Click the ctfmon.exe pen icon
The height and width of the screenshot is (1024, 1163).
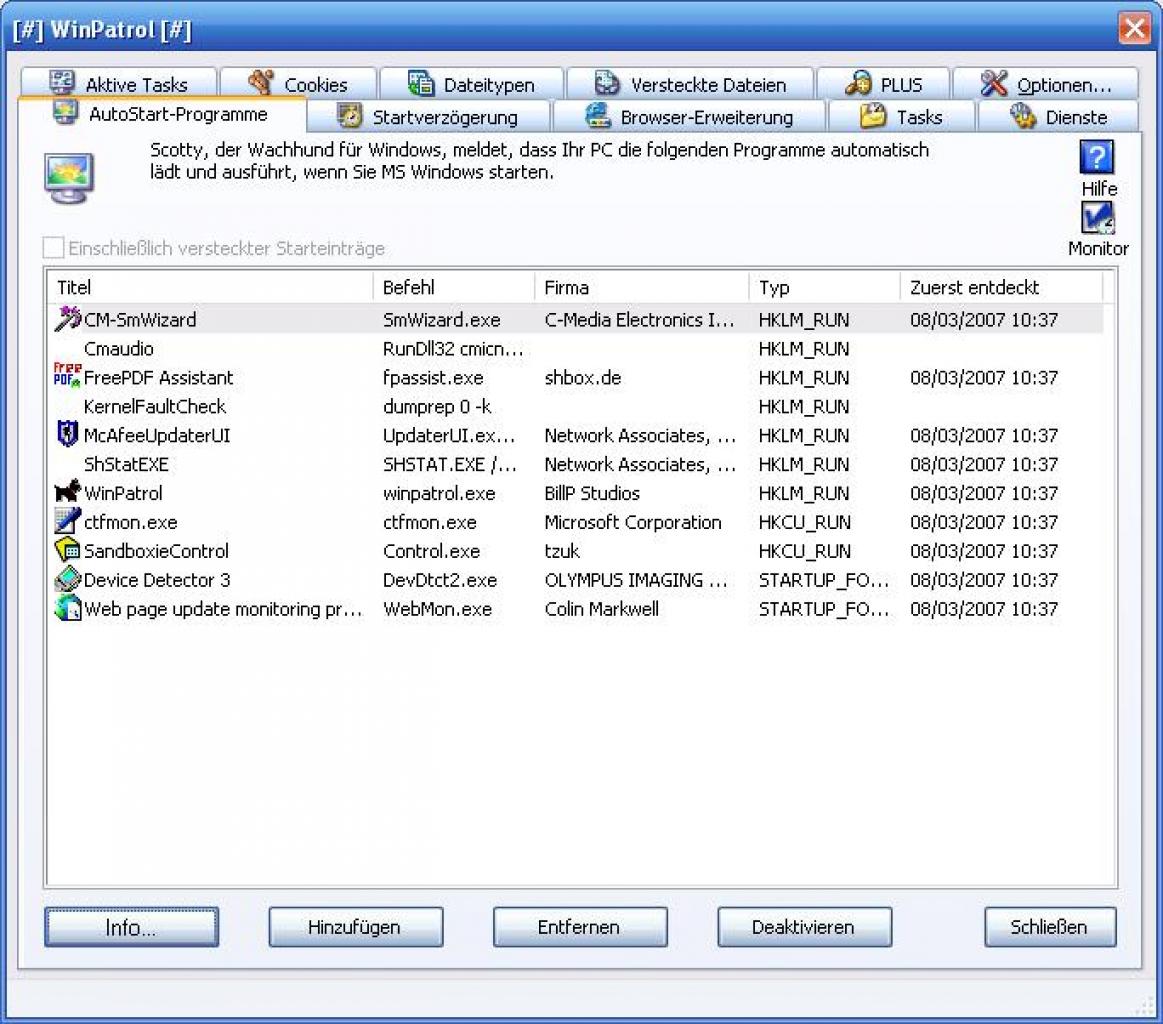[67, 521]
